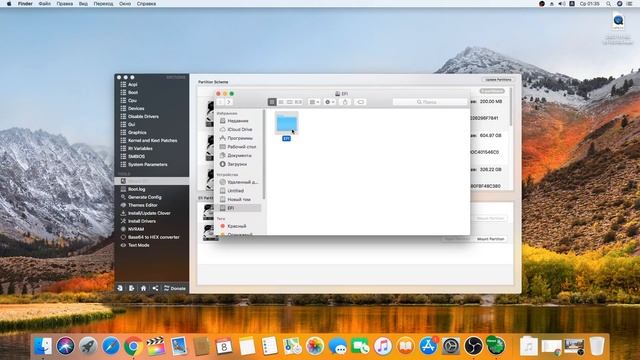Open the Вид menu

[83, 4]
